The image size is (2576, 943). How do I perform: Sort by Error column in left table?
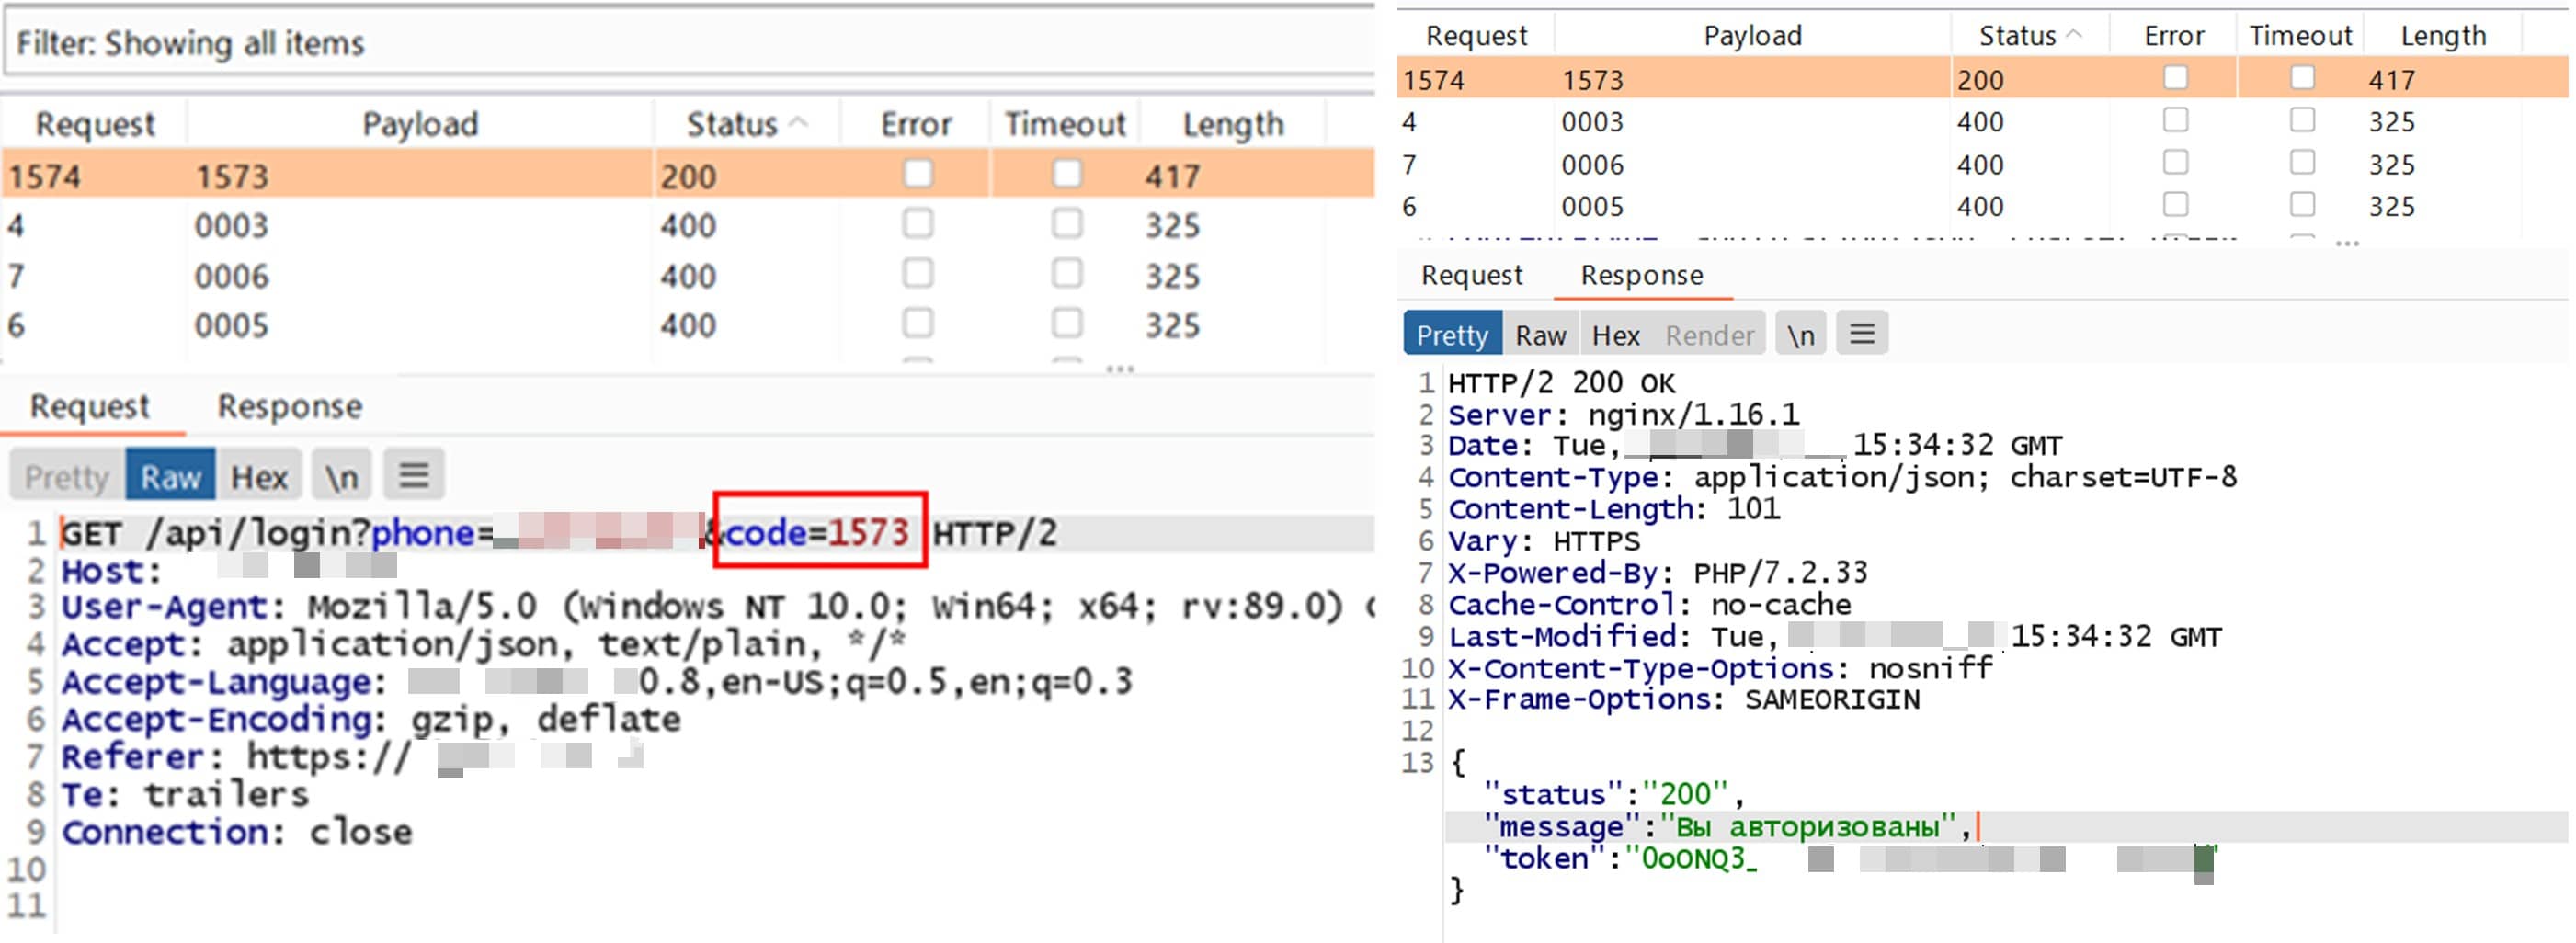915,124
